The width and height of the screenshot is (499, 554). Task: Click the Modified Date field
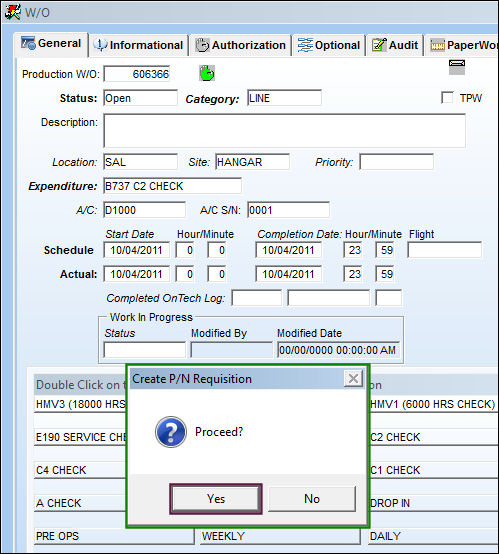(338, 350)
